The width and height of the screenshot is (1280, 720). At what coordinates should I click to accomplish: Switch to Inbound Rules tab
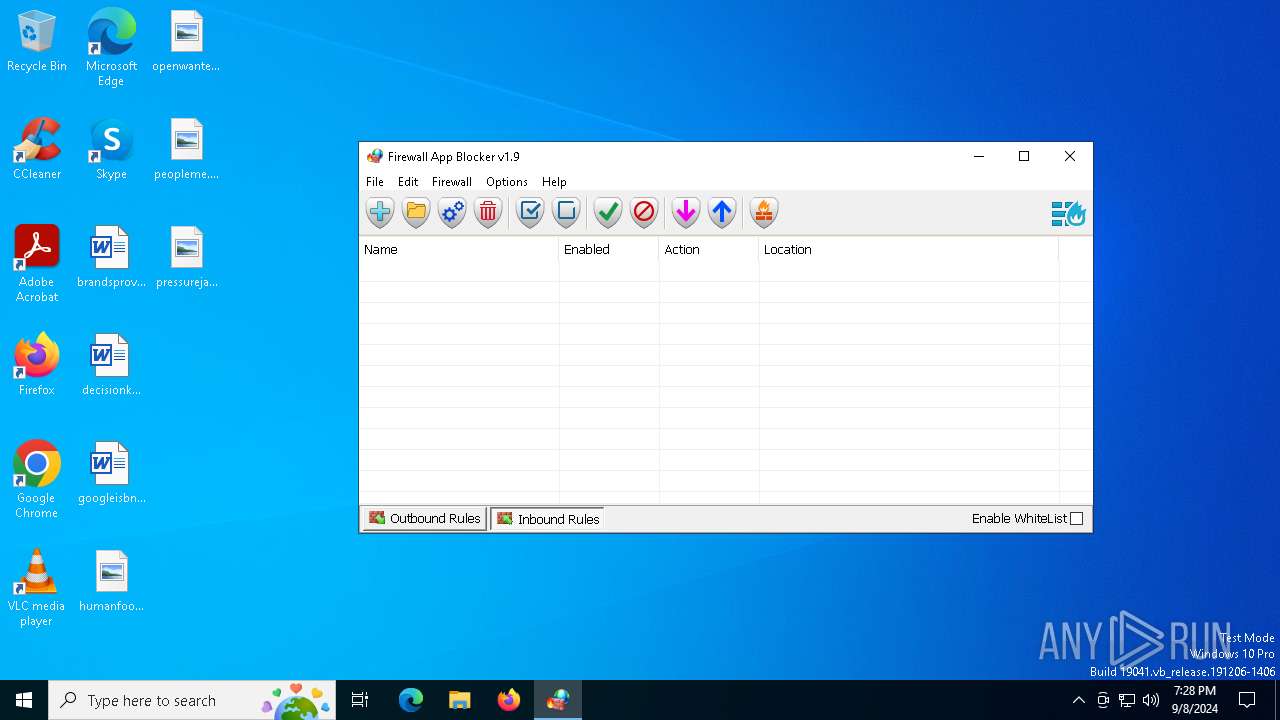pos(547,519)
